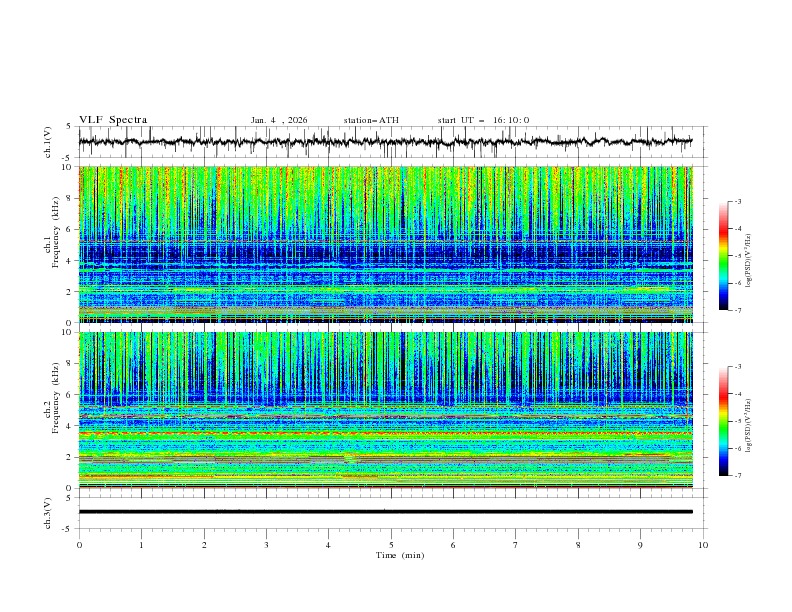This screenshot has height=612, width=792.
Task: Click the flat black ch.3 voltage trace
Action: click(x=385, y=512)
